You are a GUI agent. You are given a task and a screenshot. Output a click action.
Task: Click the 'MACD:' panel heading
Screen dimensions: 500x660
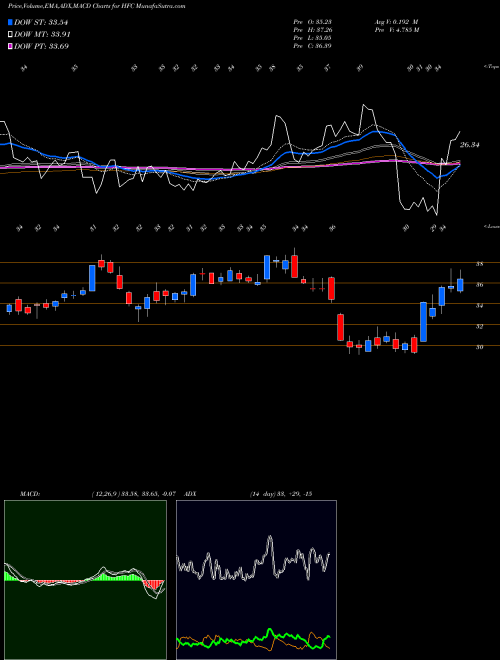[x=29, y=494]
